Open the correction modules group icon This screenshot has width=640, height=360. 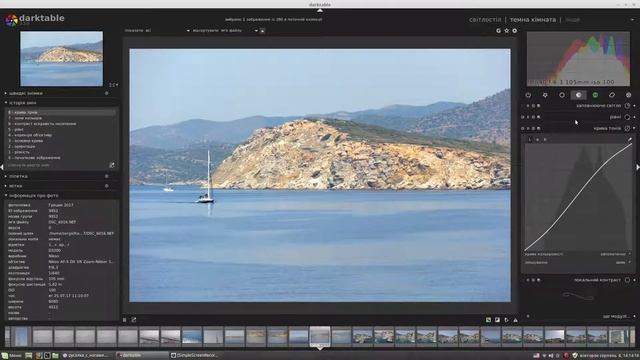pyautogui.click(x=612, y=95)
